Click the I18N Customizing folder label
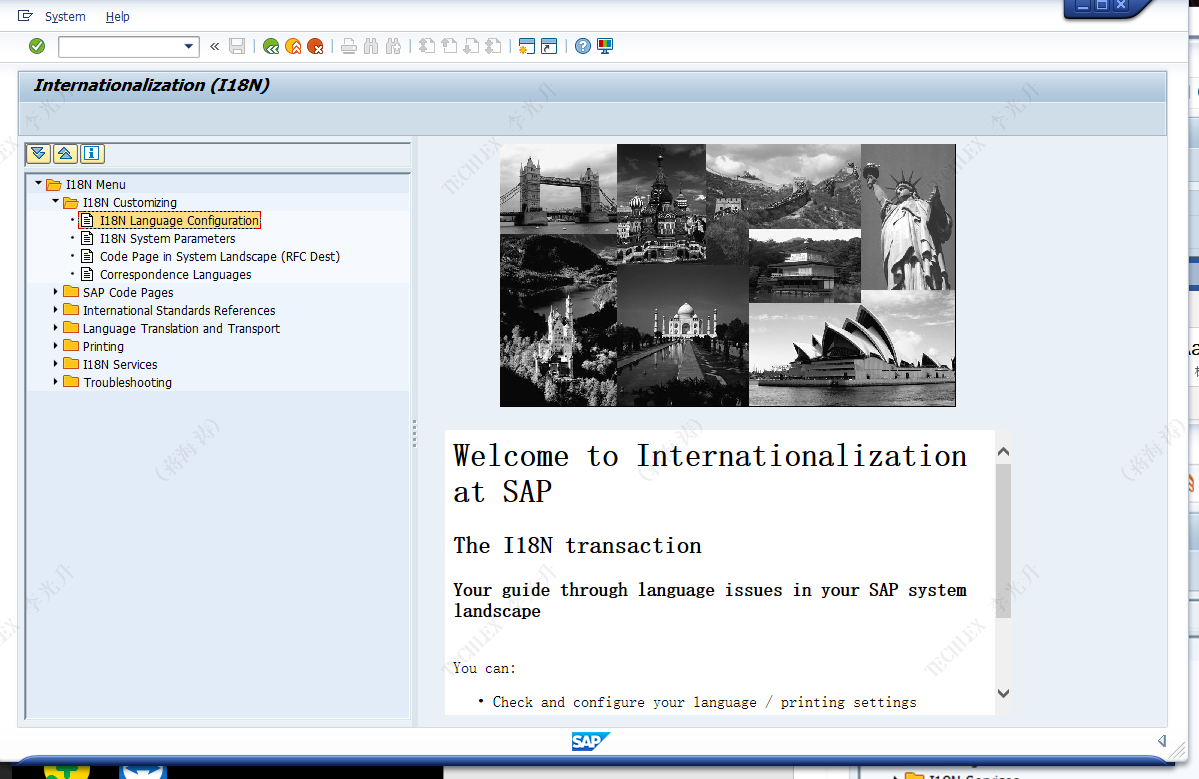Viewport: 1199px width, 779px height. 129,203
